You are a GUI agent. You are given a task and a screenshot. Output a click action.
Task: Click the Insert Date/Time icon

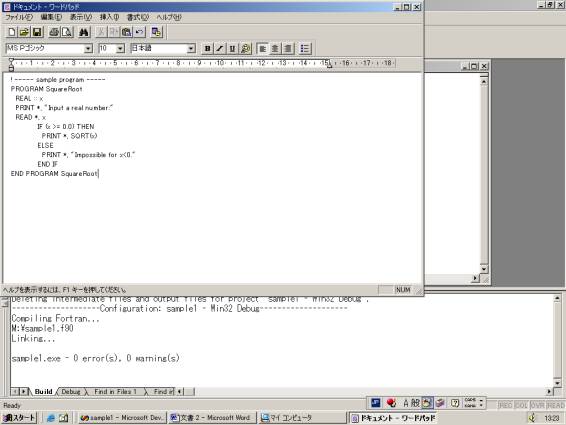[156, 32]
